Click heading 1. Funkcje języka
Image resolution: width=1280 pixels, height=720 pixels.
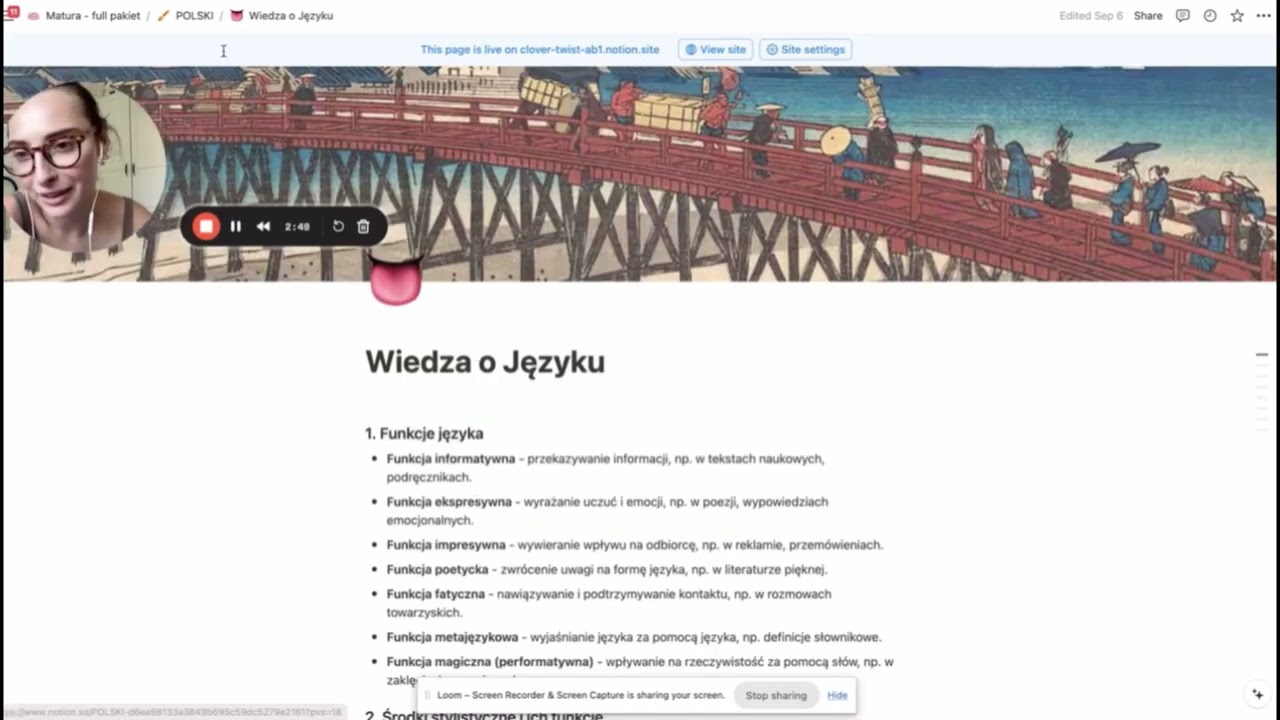424,433
